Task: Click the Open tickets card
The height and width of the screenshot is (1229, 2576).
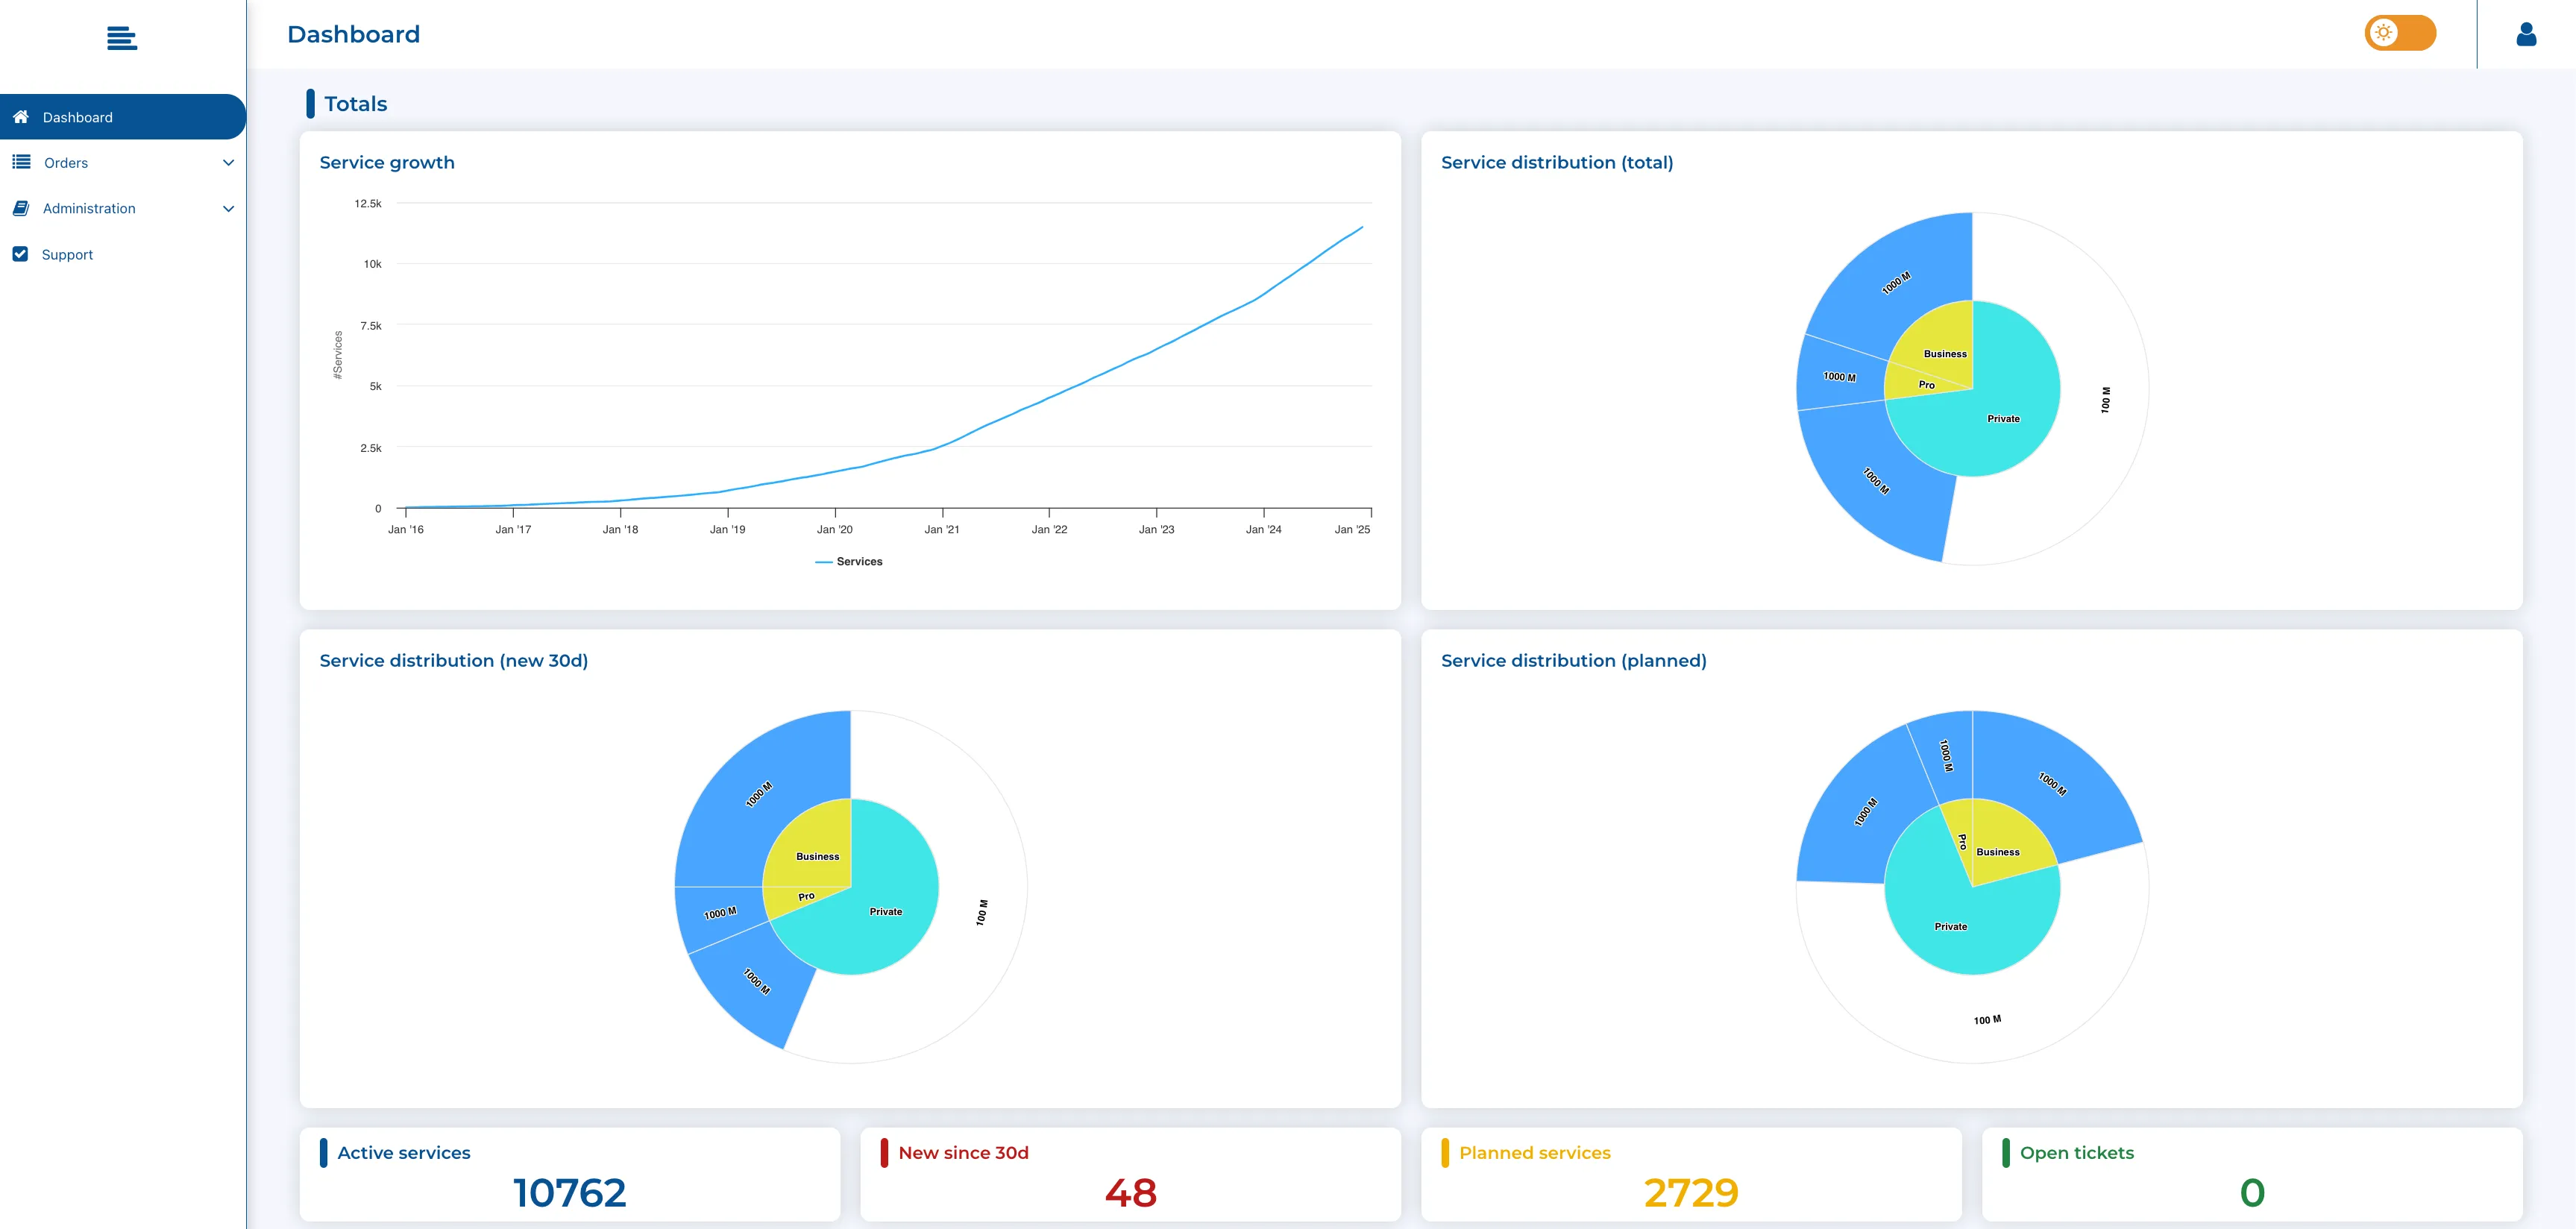Action: coord(2251,1174)
